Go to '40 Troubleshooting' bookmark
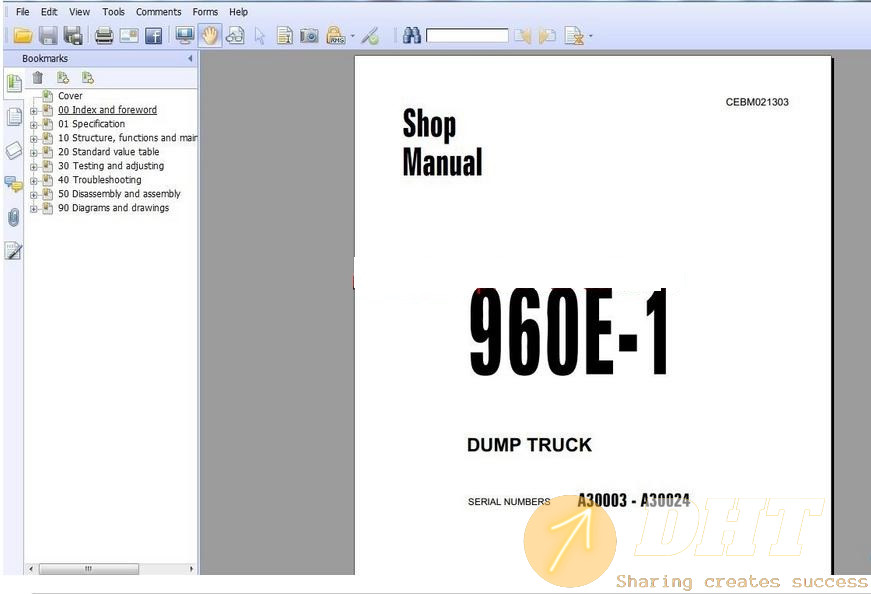The width and height of the screenshot is (871, 594). (x=100, y=180)
